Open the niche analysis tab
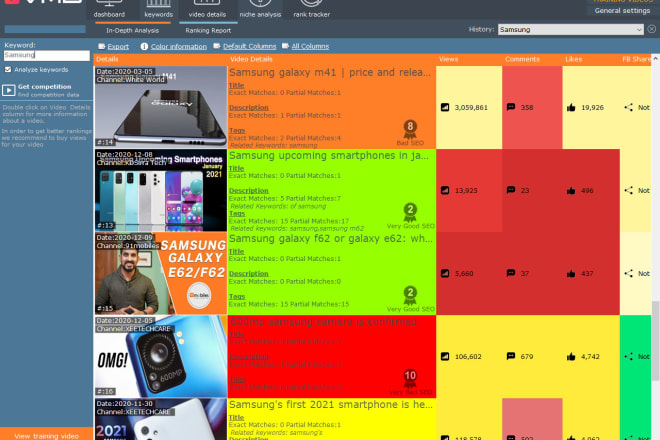 coord(260,9)
